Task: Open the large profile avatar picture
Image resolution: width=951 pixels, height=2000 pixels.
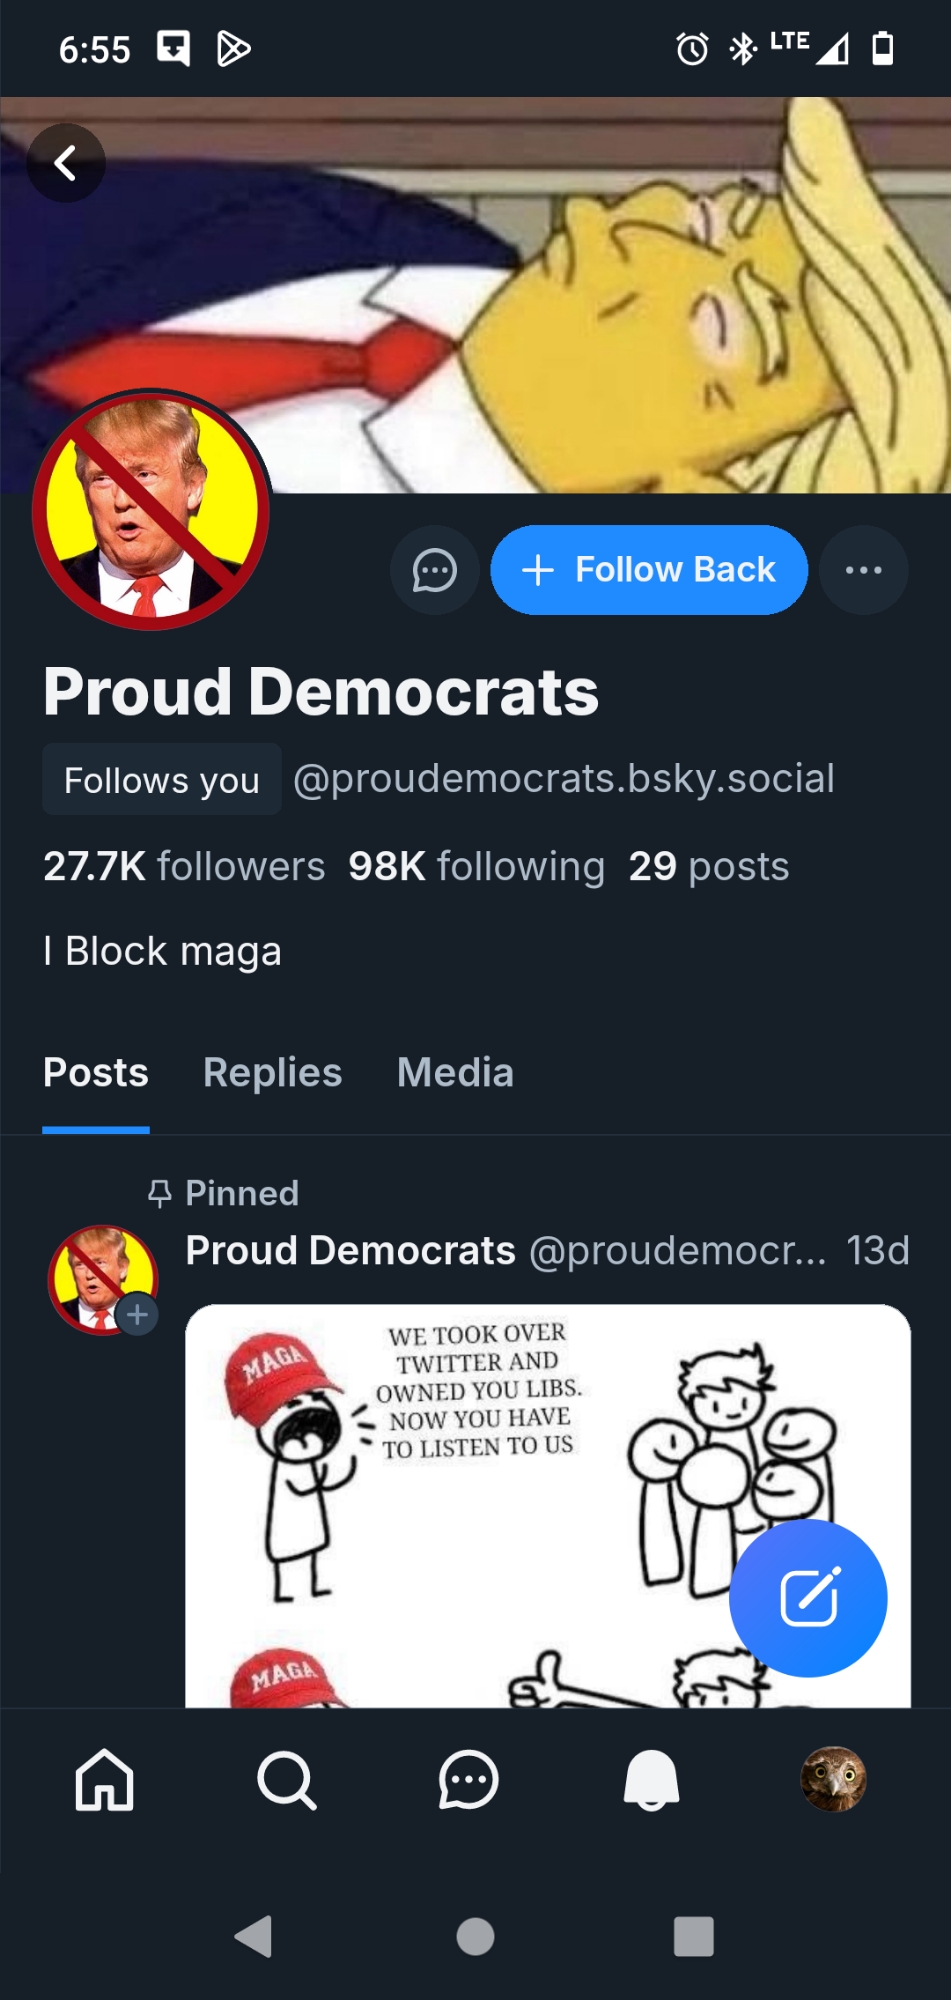Action: [151, 510]
